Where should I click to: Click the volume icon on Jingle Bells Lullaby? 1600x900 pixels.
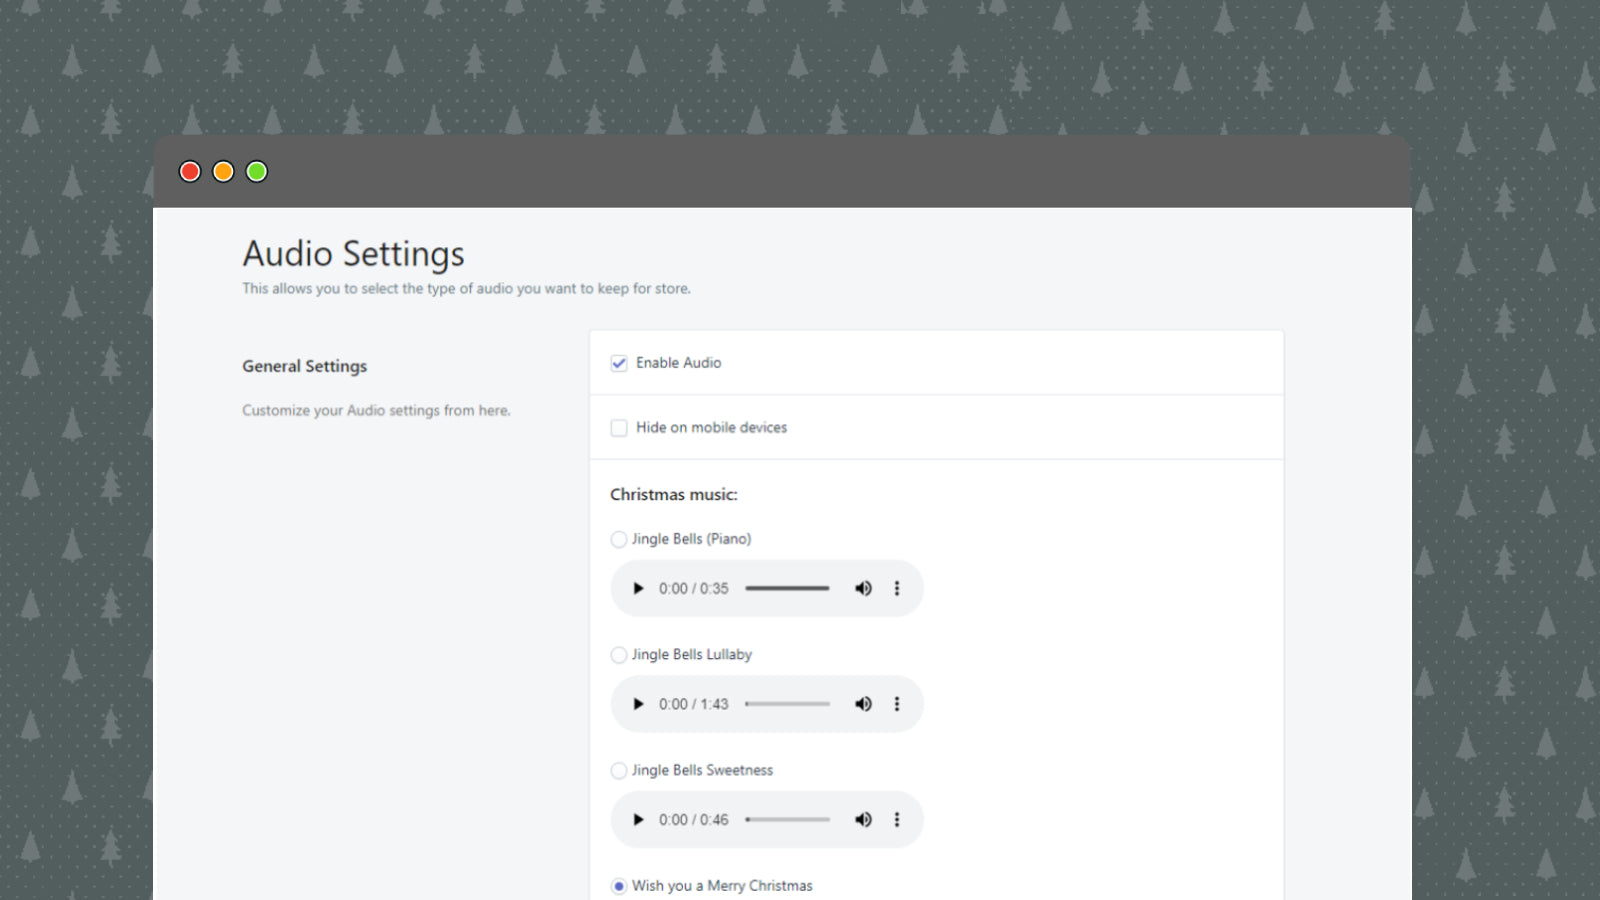[863, 703]
